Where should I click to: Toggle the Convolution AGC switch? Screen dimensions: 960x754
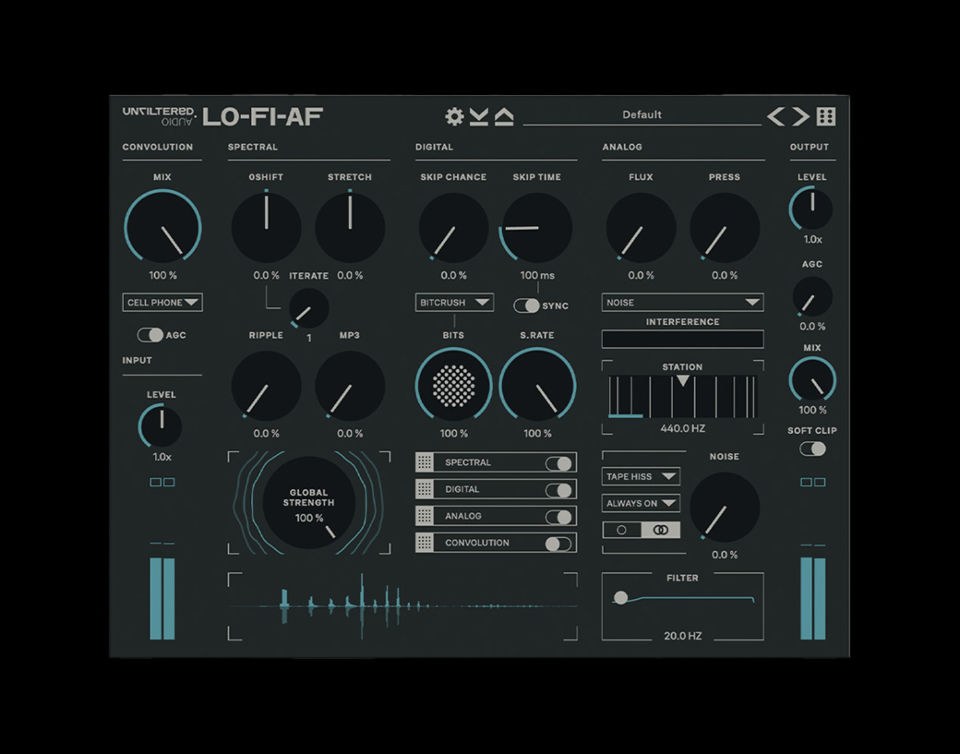click(150, 335)
